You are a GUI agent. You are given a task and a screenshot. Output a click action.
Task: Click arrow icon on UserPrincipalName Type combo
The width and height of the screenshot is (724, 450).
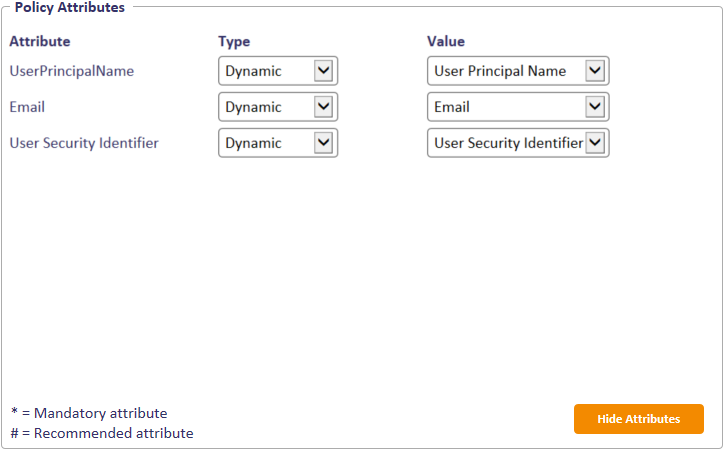pyautogui.click(x=323, y=71)
